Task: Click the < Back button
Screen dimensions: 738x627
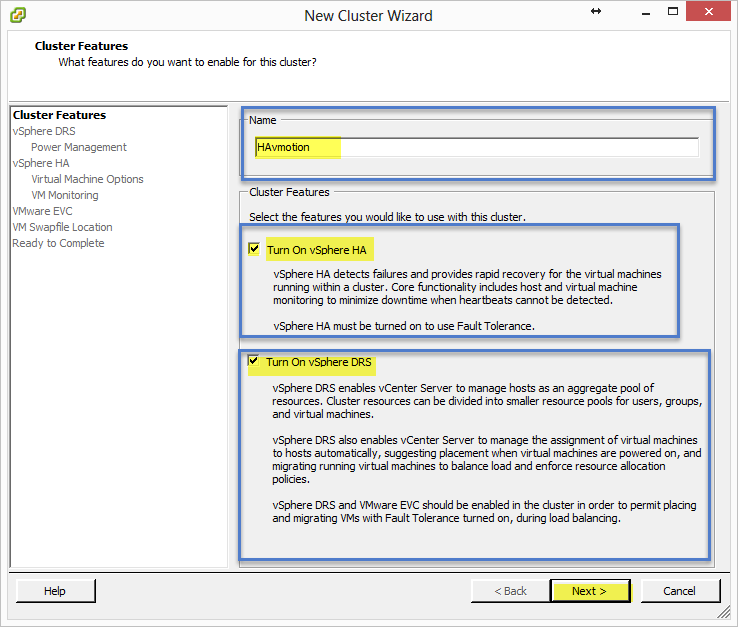Action: [x=510, y=591]
